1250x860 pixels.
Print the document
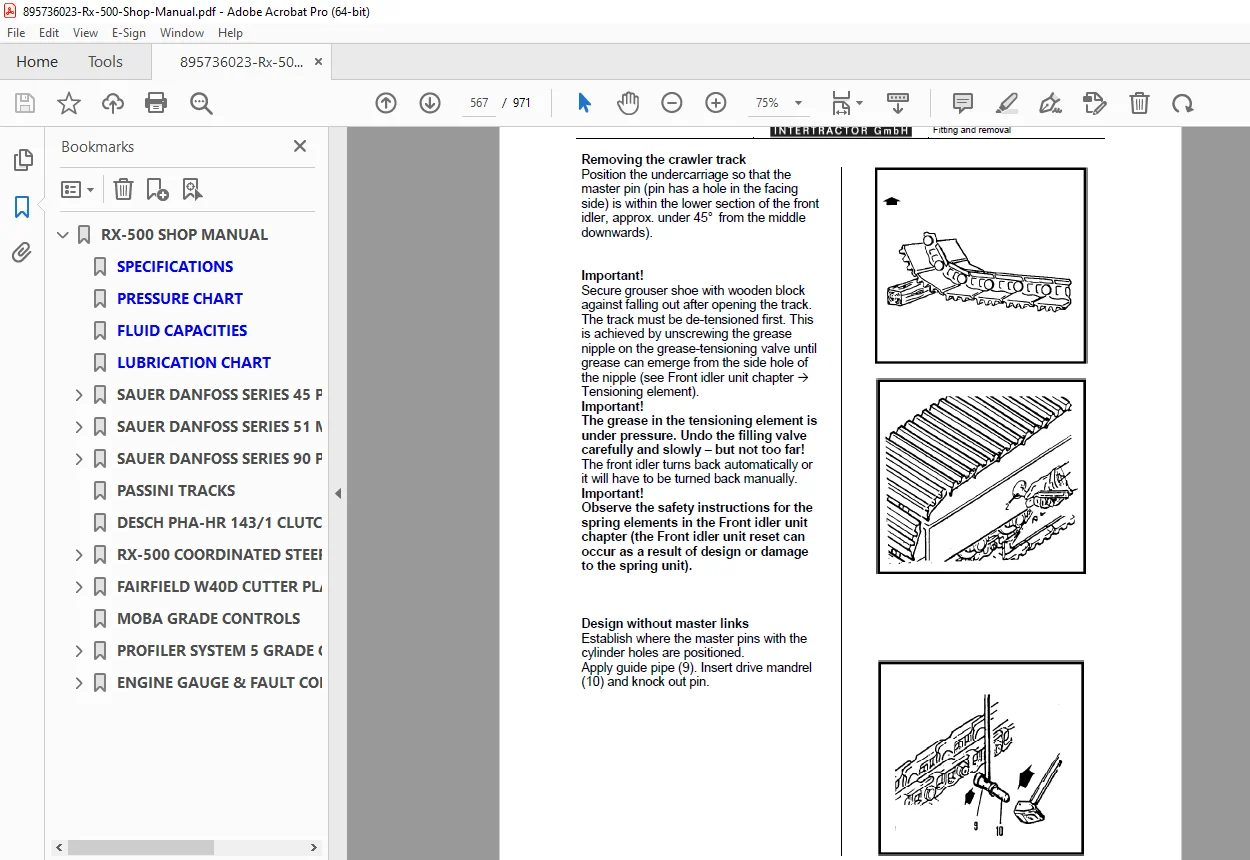156,103
